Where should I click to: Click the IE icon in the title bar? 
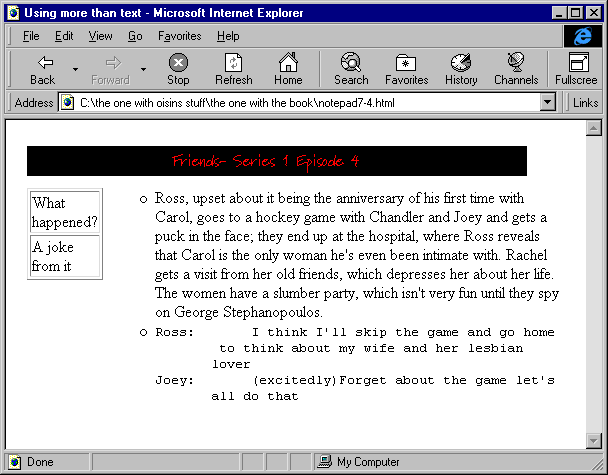click(x=14, y=13)
